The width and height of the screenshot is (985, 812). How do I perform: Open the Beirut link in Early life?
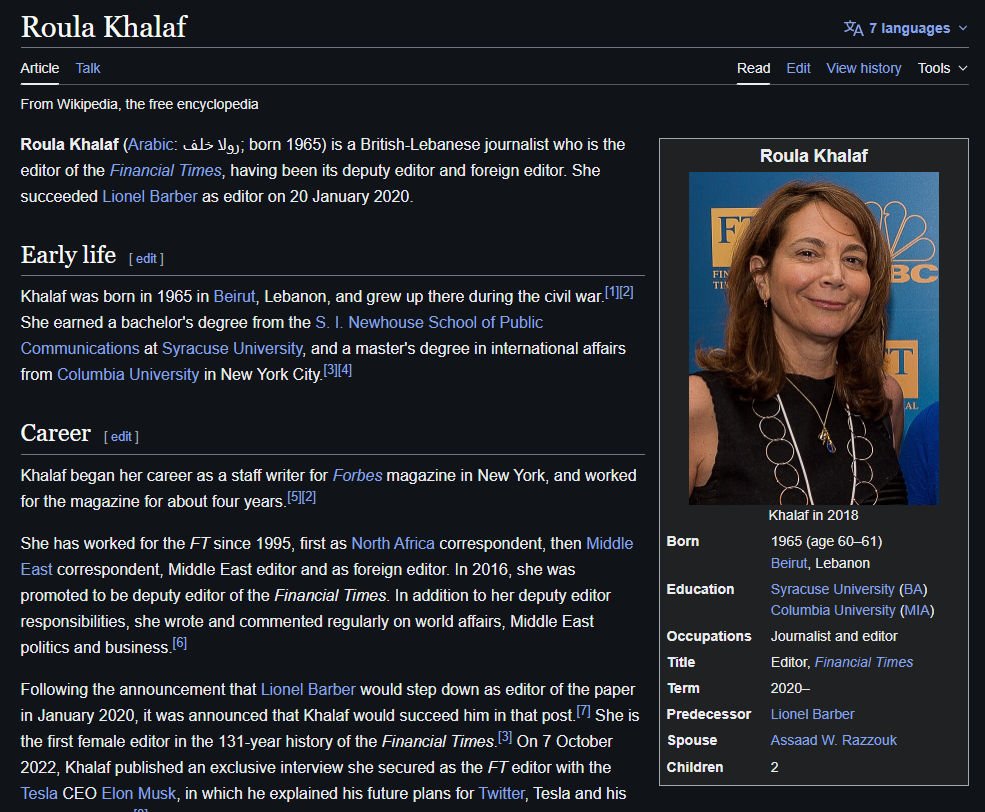[234, 296]
